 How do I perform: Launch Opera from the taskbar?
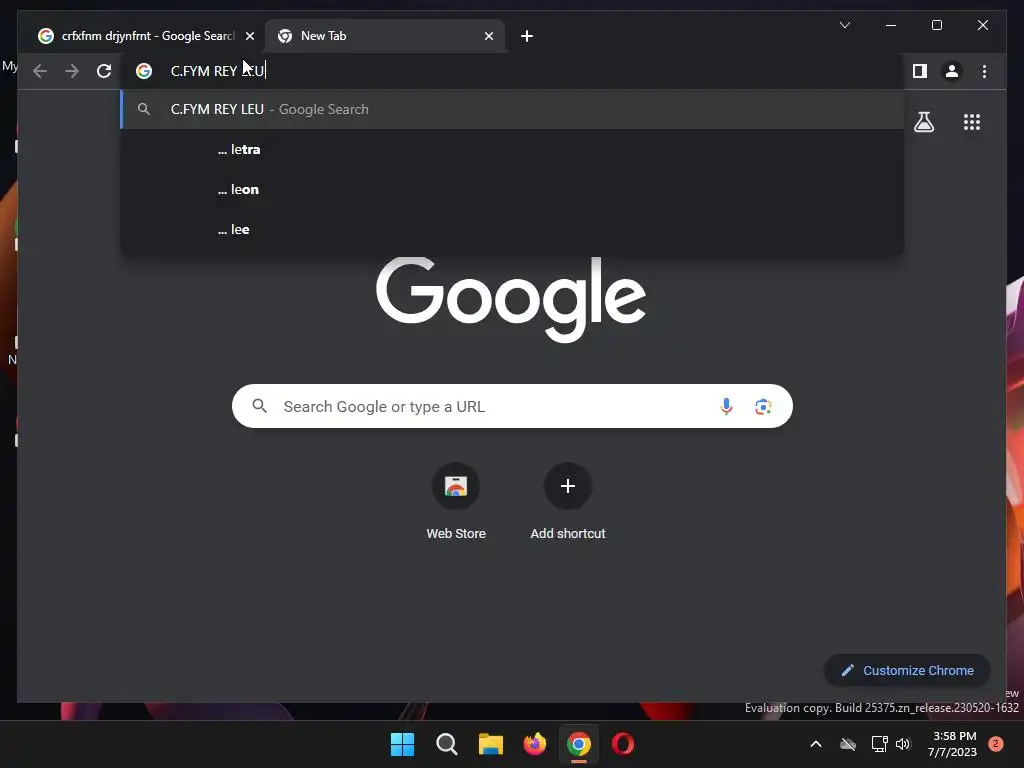pos(622,744)
